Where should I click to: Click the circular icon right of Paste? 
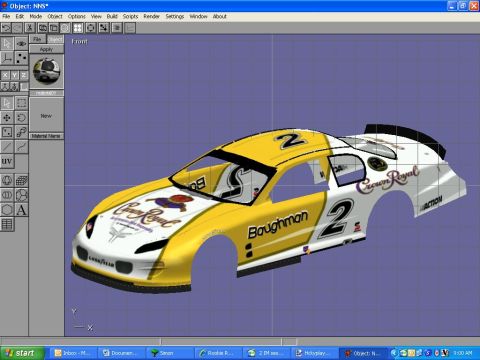(x=65, y=28)
